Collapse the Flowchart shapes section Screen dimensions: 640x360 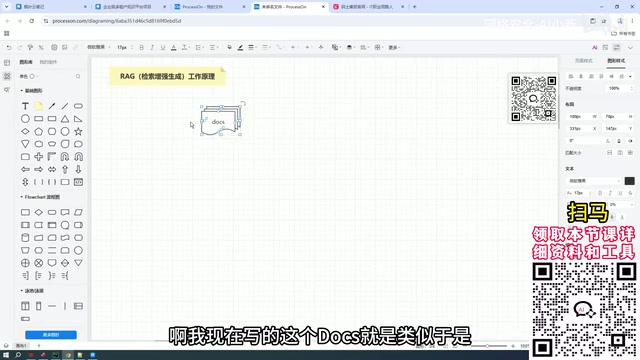pos(22,197)
